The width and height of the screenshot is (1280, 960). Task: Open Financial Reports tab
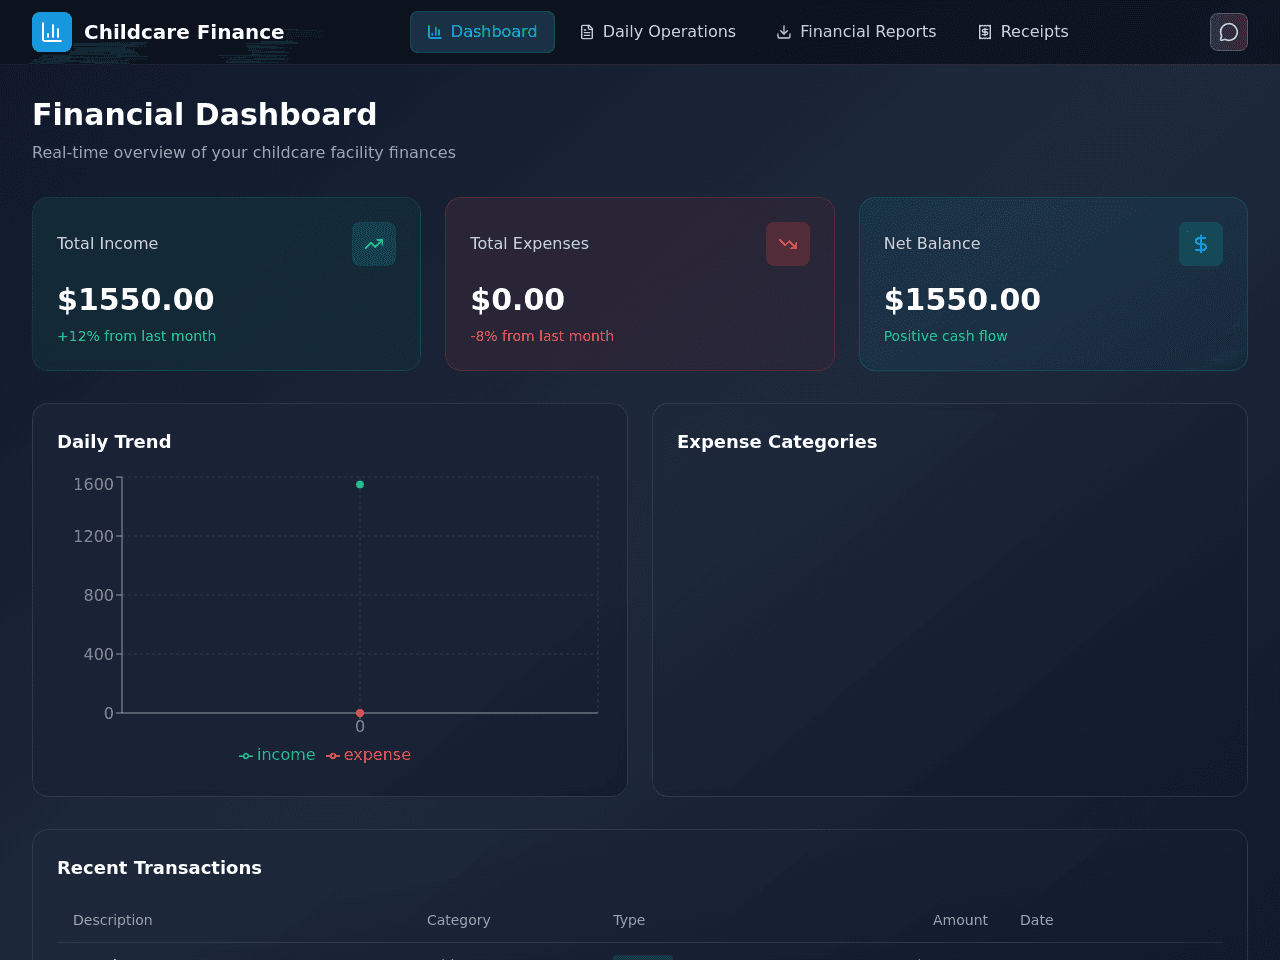[857, 32]
